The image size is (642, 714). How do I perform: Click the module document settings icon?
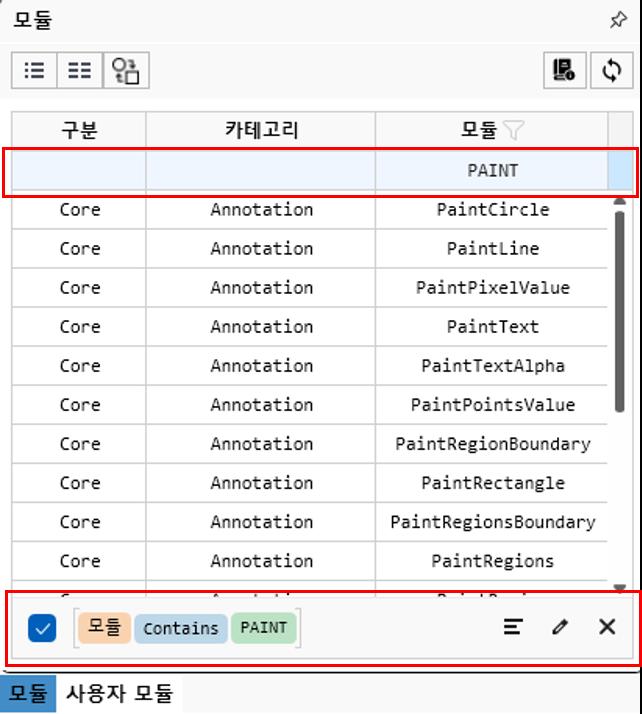pyautogui.click(x=564, y=70)
